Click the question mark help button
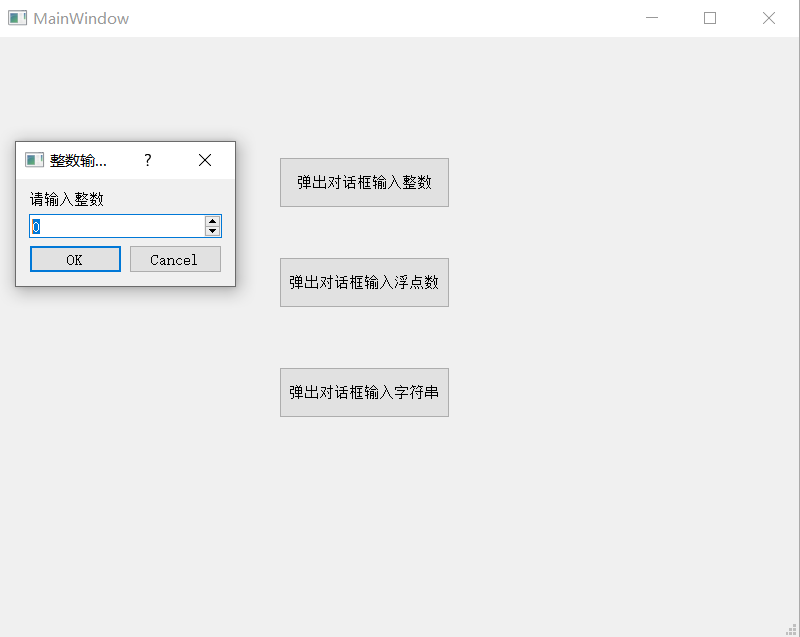The width and height of the screenshot is (800, 637). [x=148, y=160]
